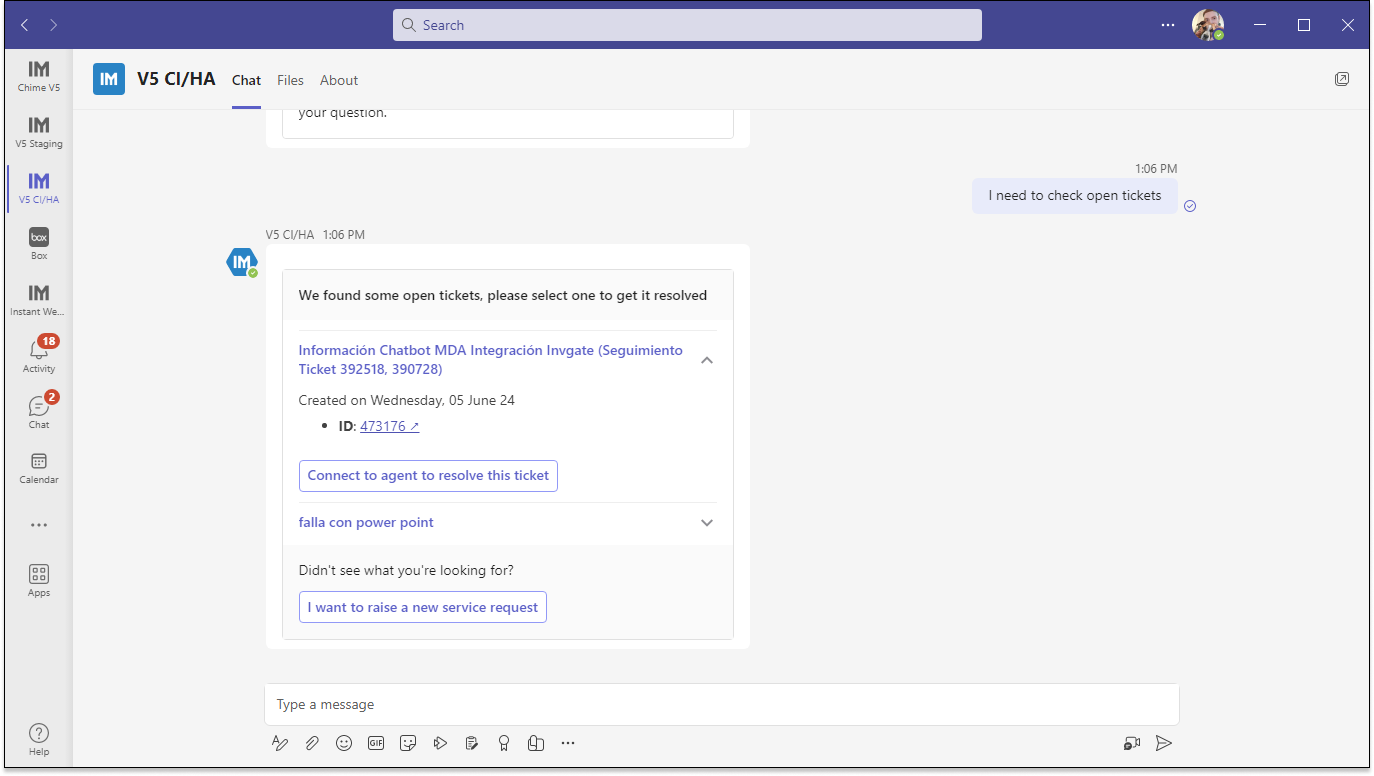The height and width of the screenshot is (776, 1374).
Task: Click Connect to agent to resolve this ticket
Action: click(428, 476)
